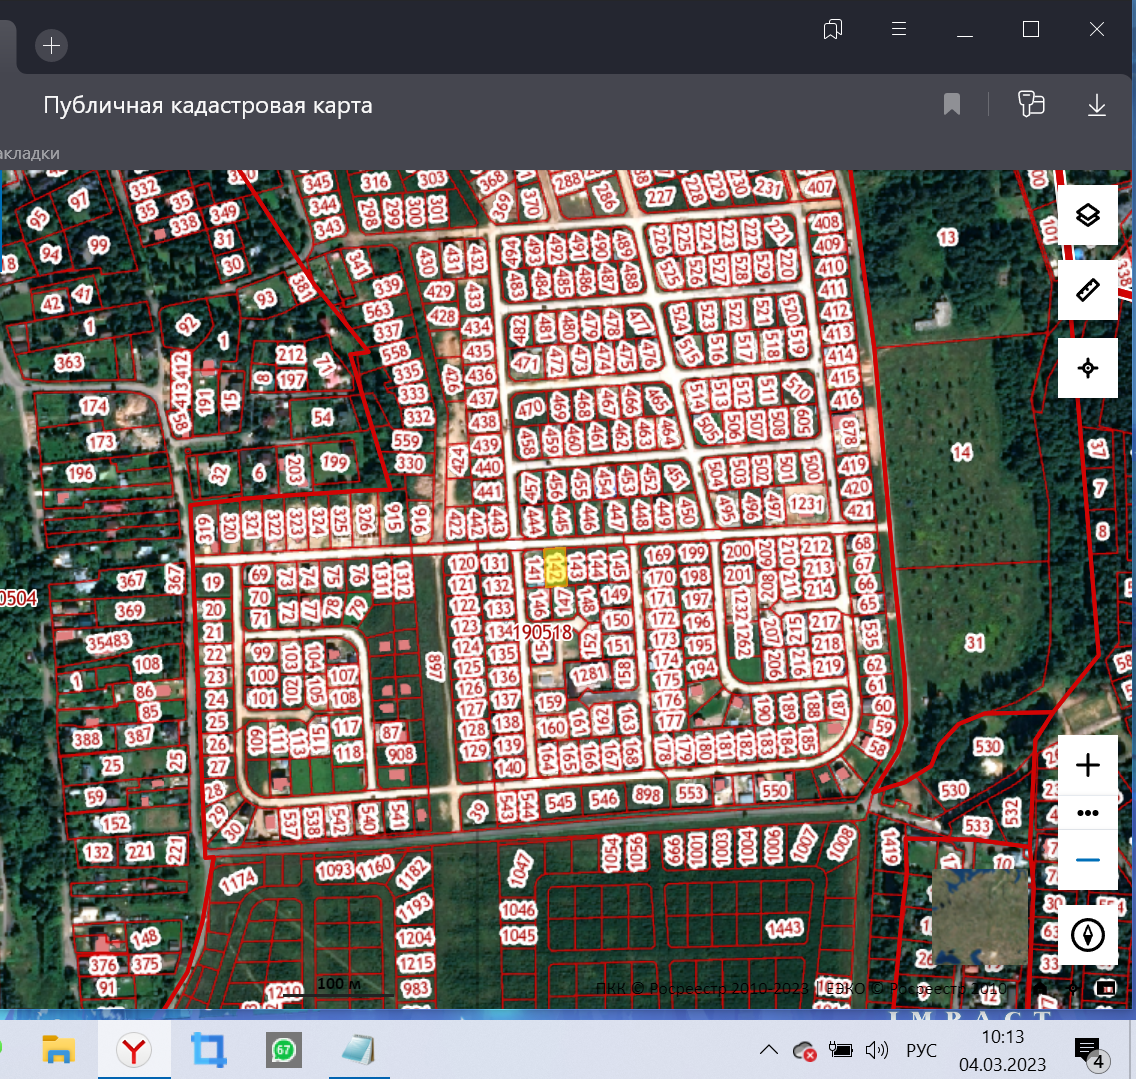
Task: Adjust the system volume from tray
Action: (x=877, y=1050)
